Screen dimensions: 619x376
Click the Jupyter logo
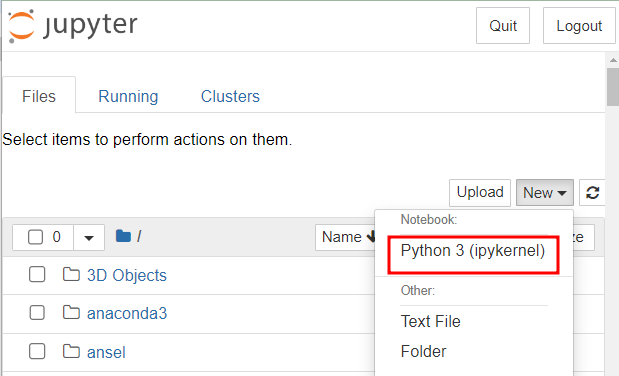[x=73, y=26]
